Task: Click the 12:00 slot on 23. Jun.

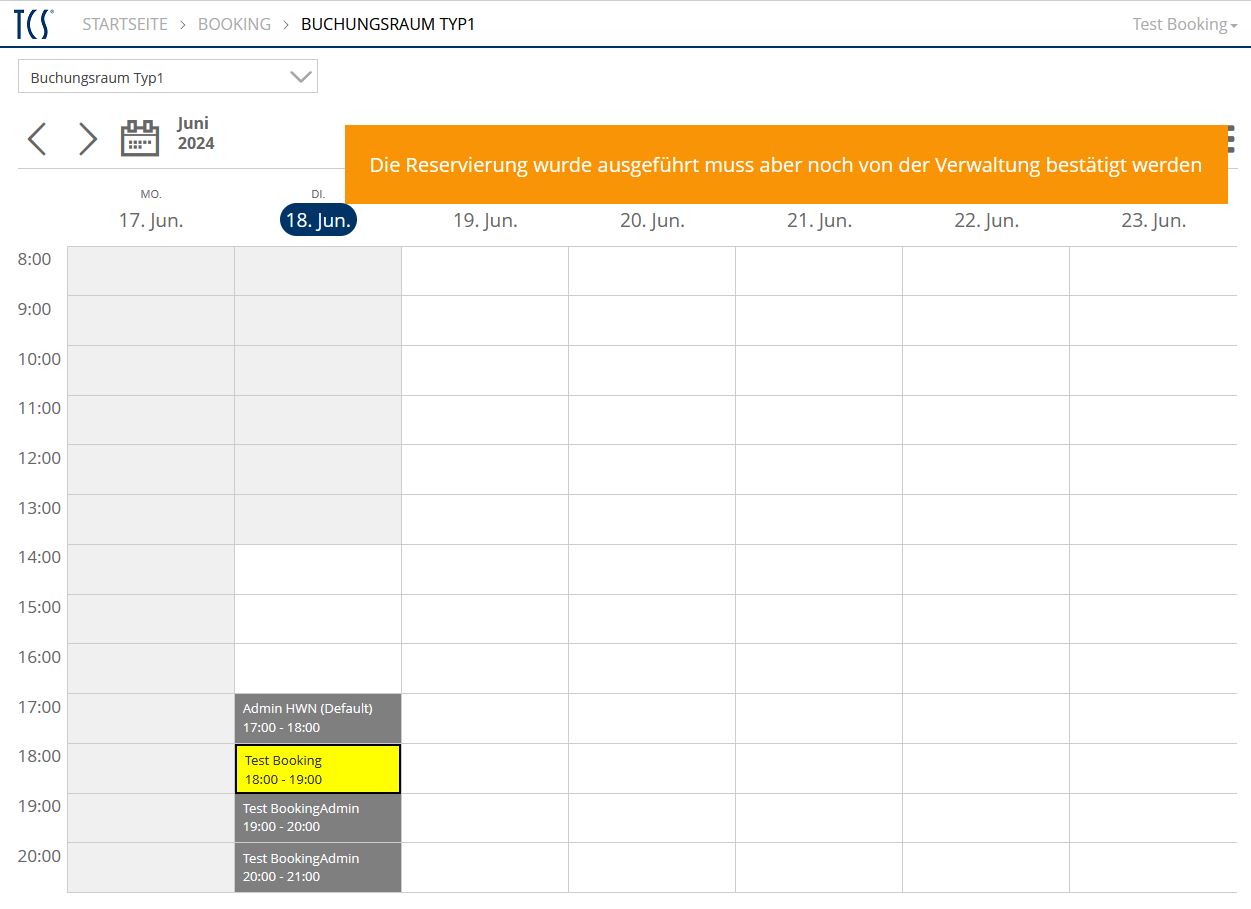Action: (1153, 469)
